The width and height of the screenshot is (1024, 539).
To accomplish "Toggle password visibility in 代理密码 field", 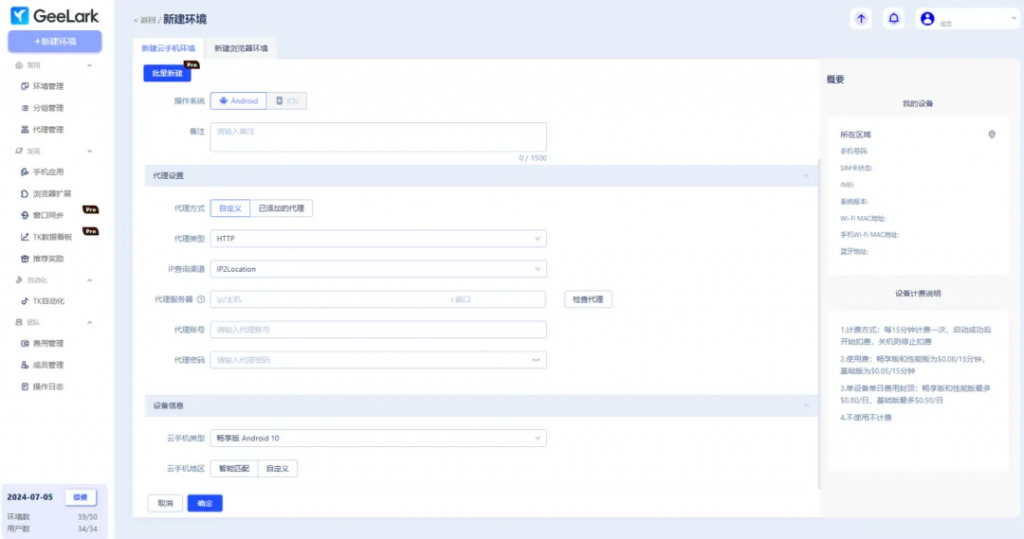I will (536, 360).
